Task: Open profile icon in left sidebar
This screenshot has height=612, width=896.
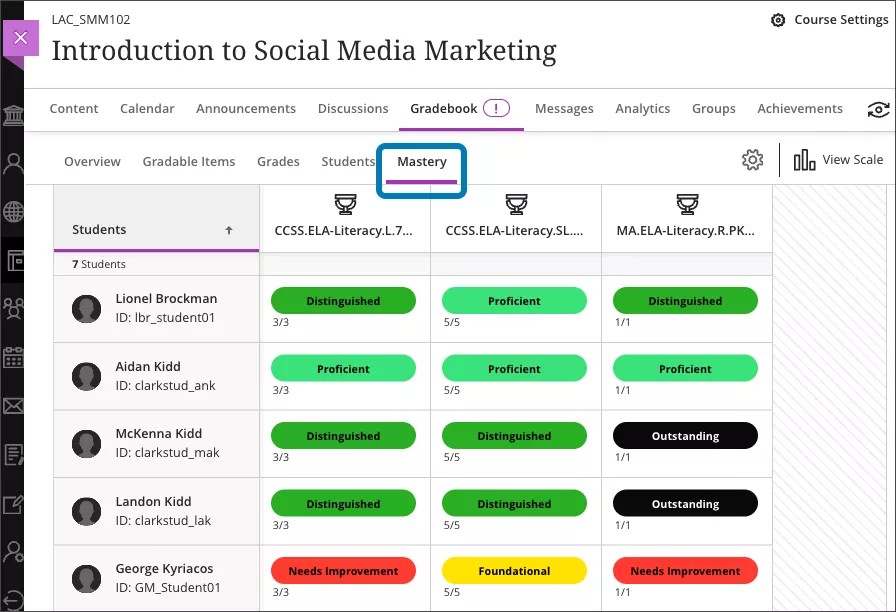Action: tap(13, 164)
